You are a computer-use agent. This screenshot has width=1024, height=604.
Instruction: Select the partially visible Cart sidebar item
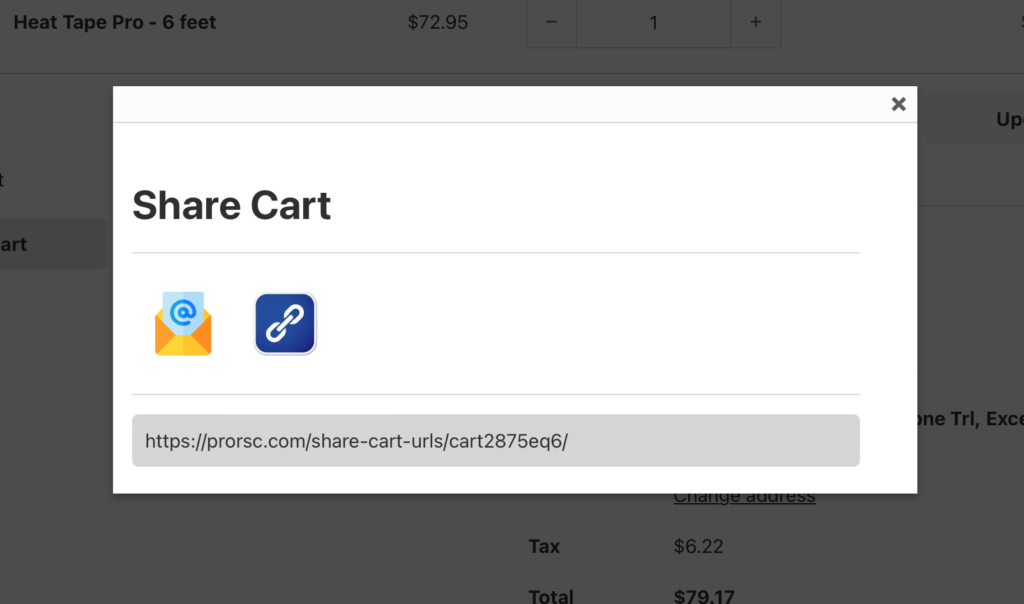coord(52,244)
